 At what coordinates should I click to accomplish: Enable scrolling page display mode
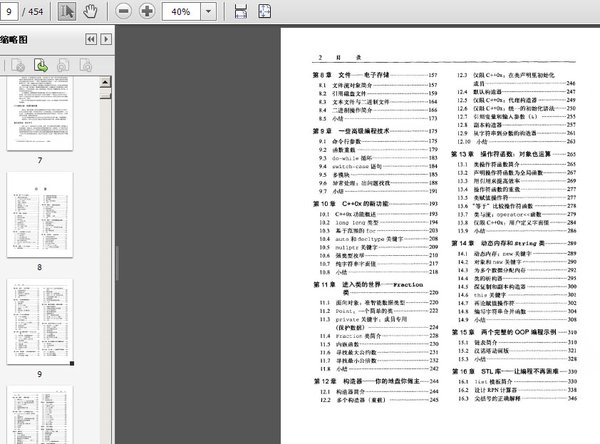[x=241, y=11]
